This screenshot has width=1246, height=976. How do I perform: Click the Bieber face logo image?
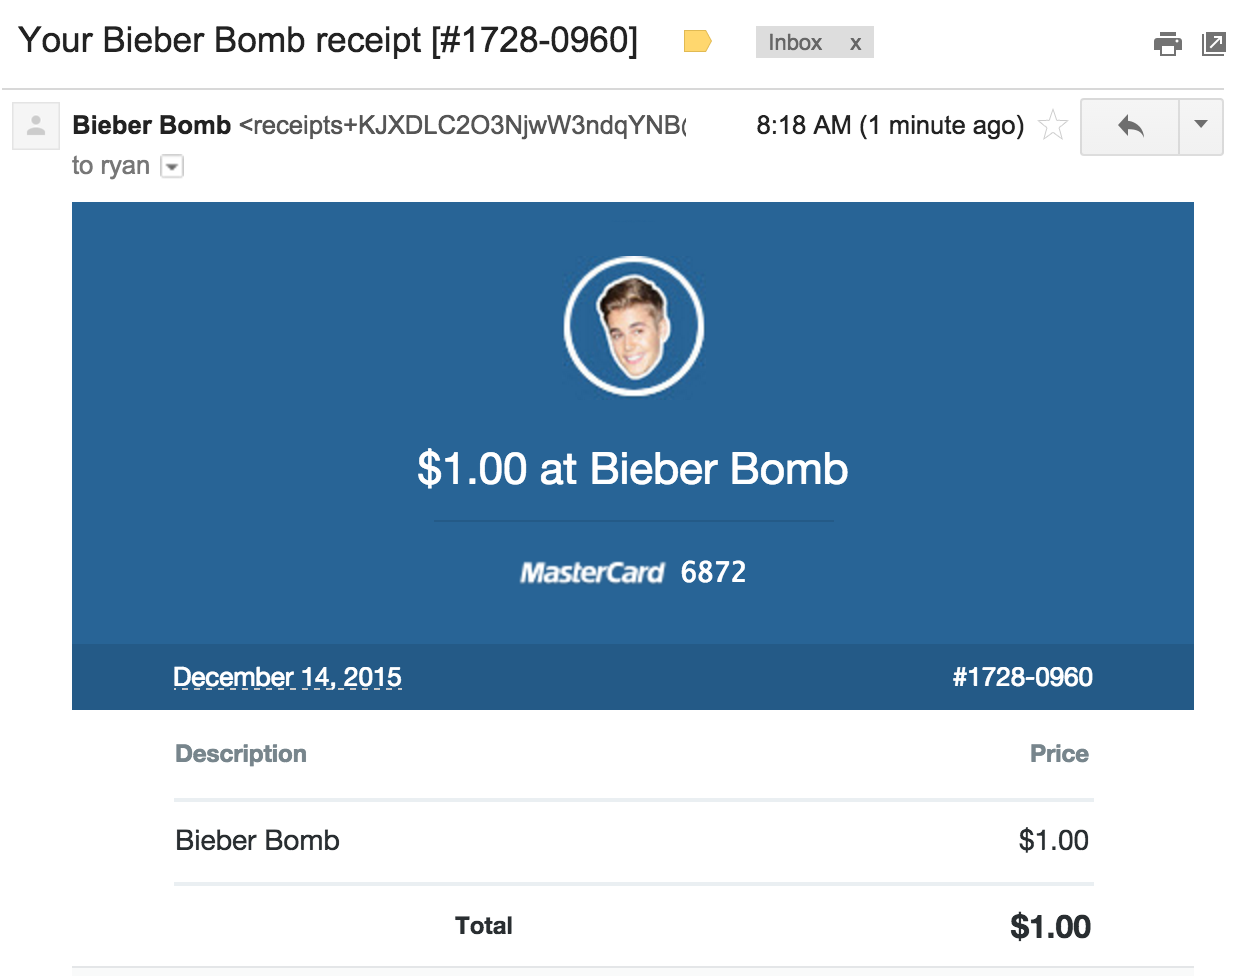(634, 326)
